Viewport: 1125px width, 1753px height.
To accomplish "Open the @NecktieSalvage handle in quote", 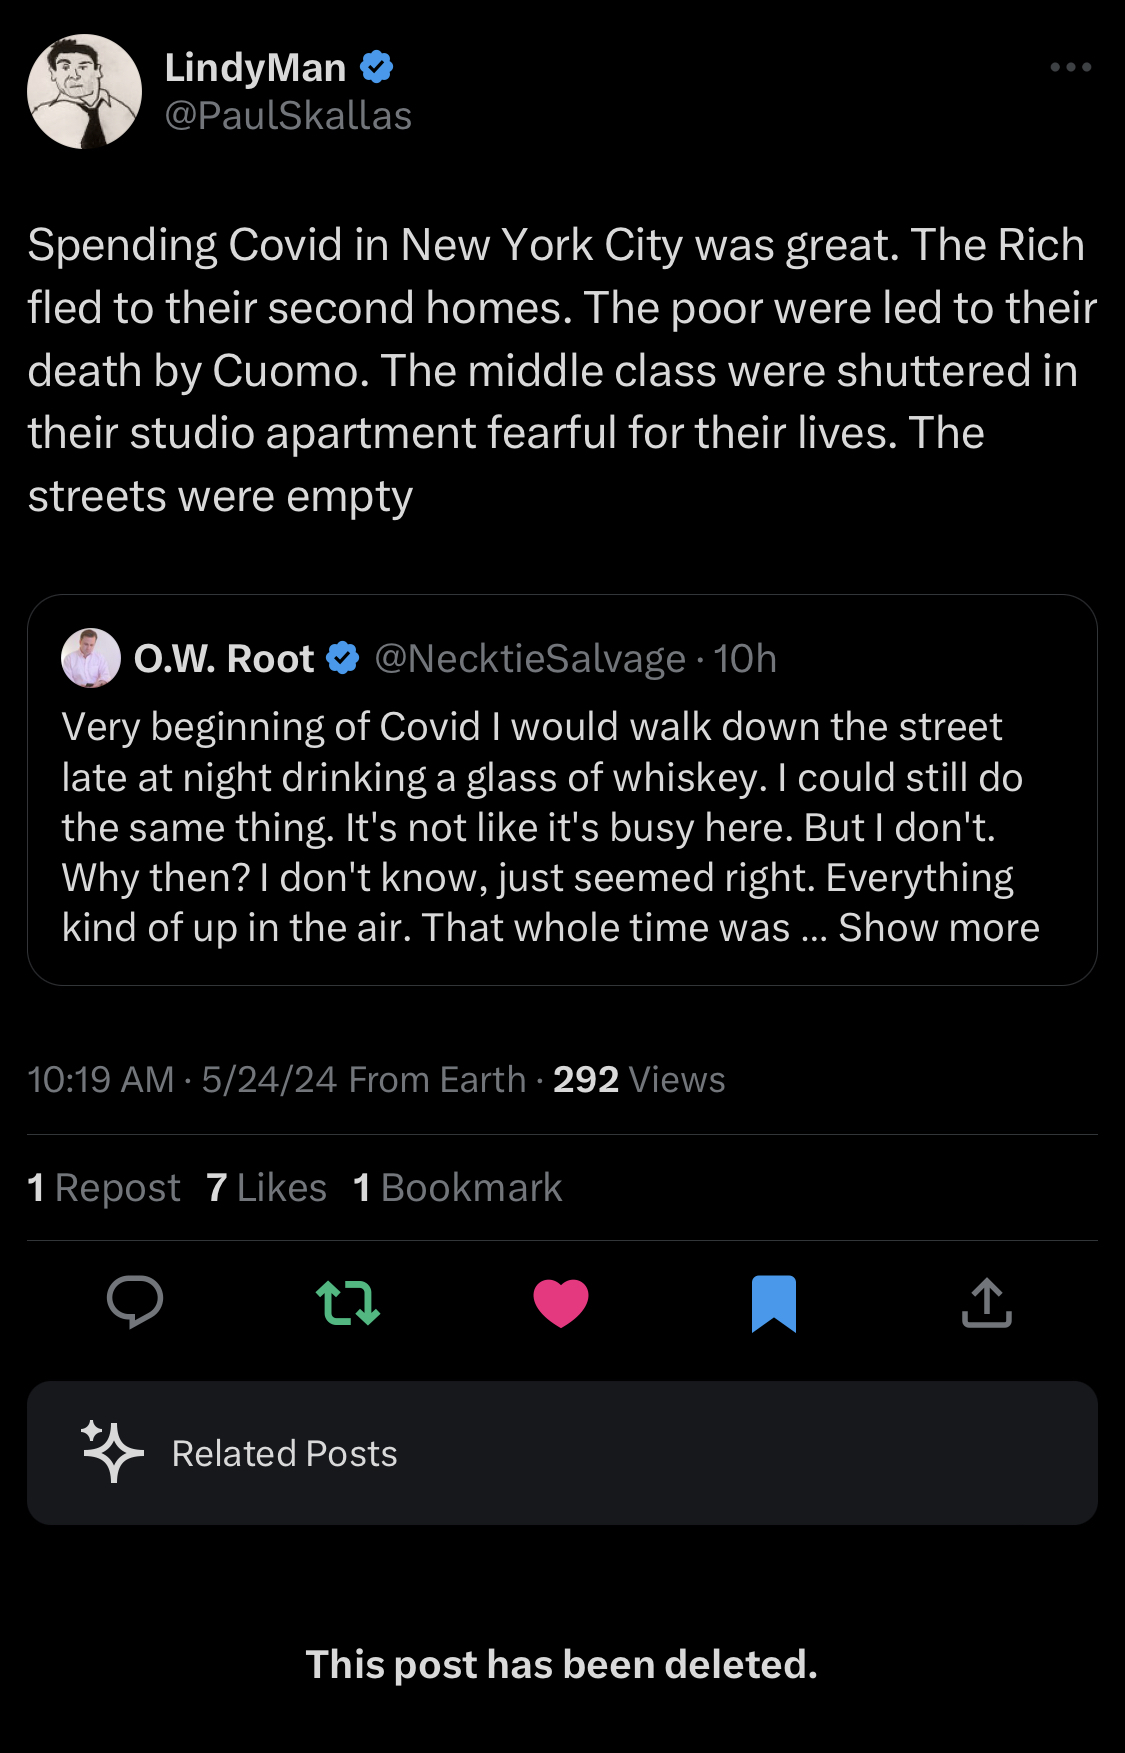I will pos(530,658).
